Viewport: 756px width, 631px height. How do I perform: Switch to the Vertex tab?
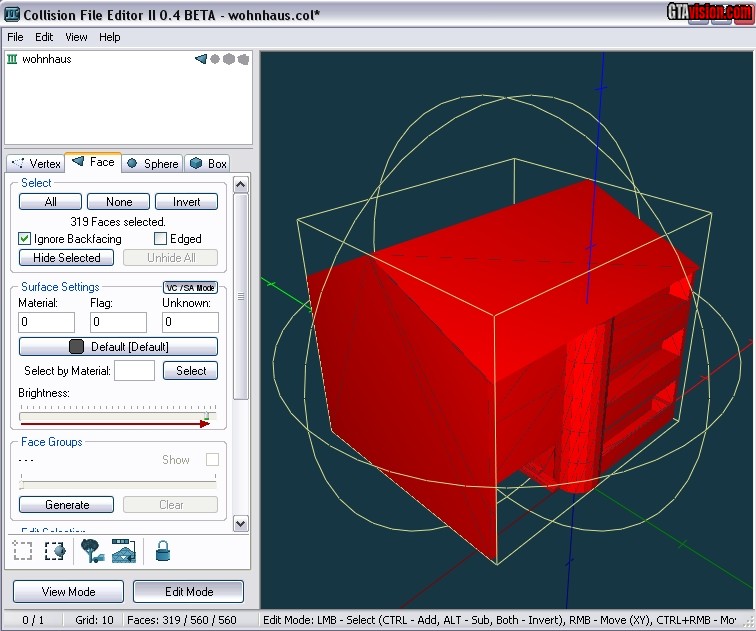36,163
